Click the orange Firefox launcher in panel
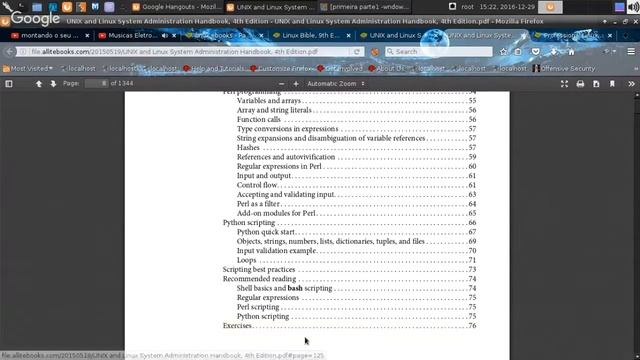The width and height of the screenshot is (640, 360). [67, 7]
